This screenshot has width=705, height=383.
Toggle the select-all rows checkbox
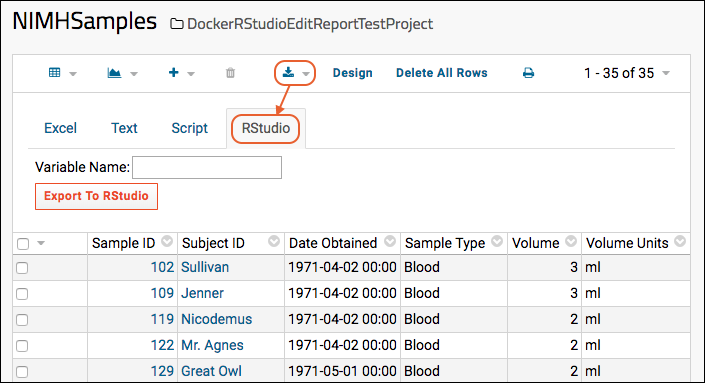click(x=23, y=244)
